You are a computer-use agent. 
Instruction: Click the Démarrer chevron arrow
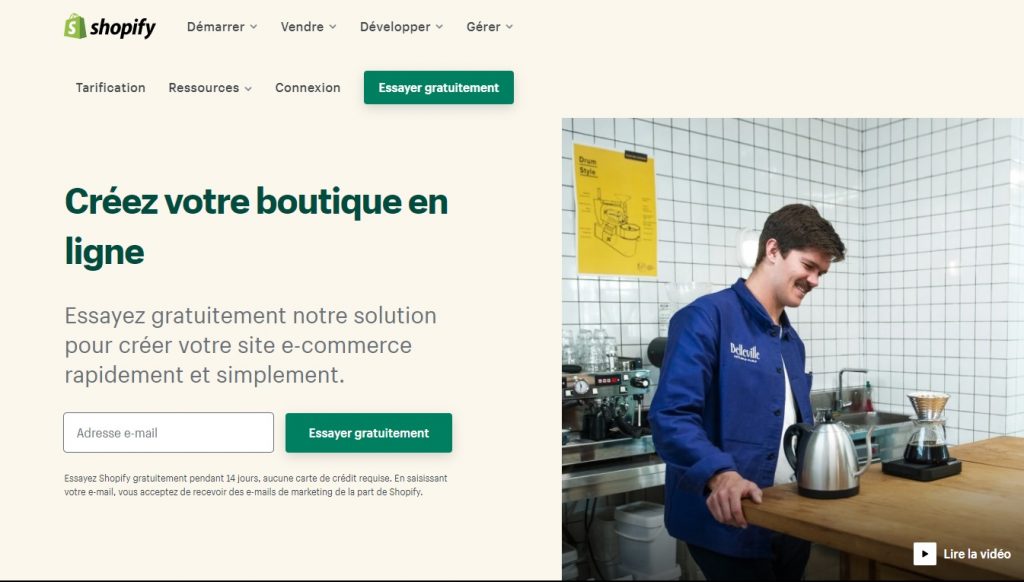(253, 27)
